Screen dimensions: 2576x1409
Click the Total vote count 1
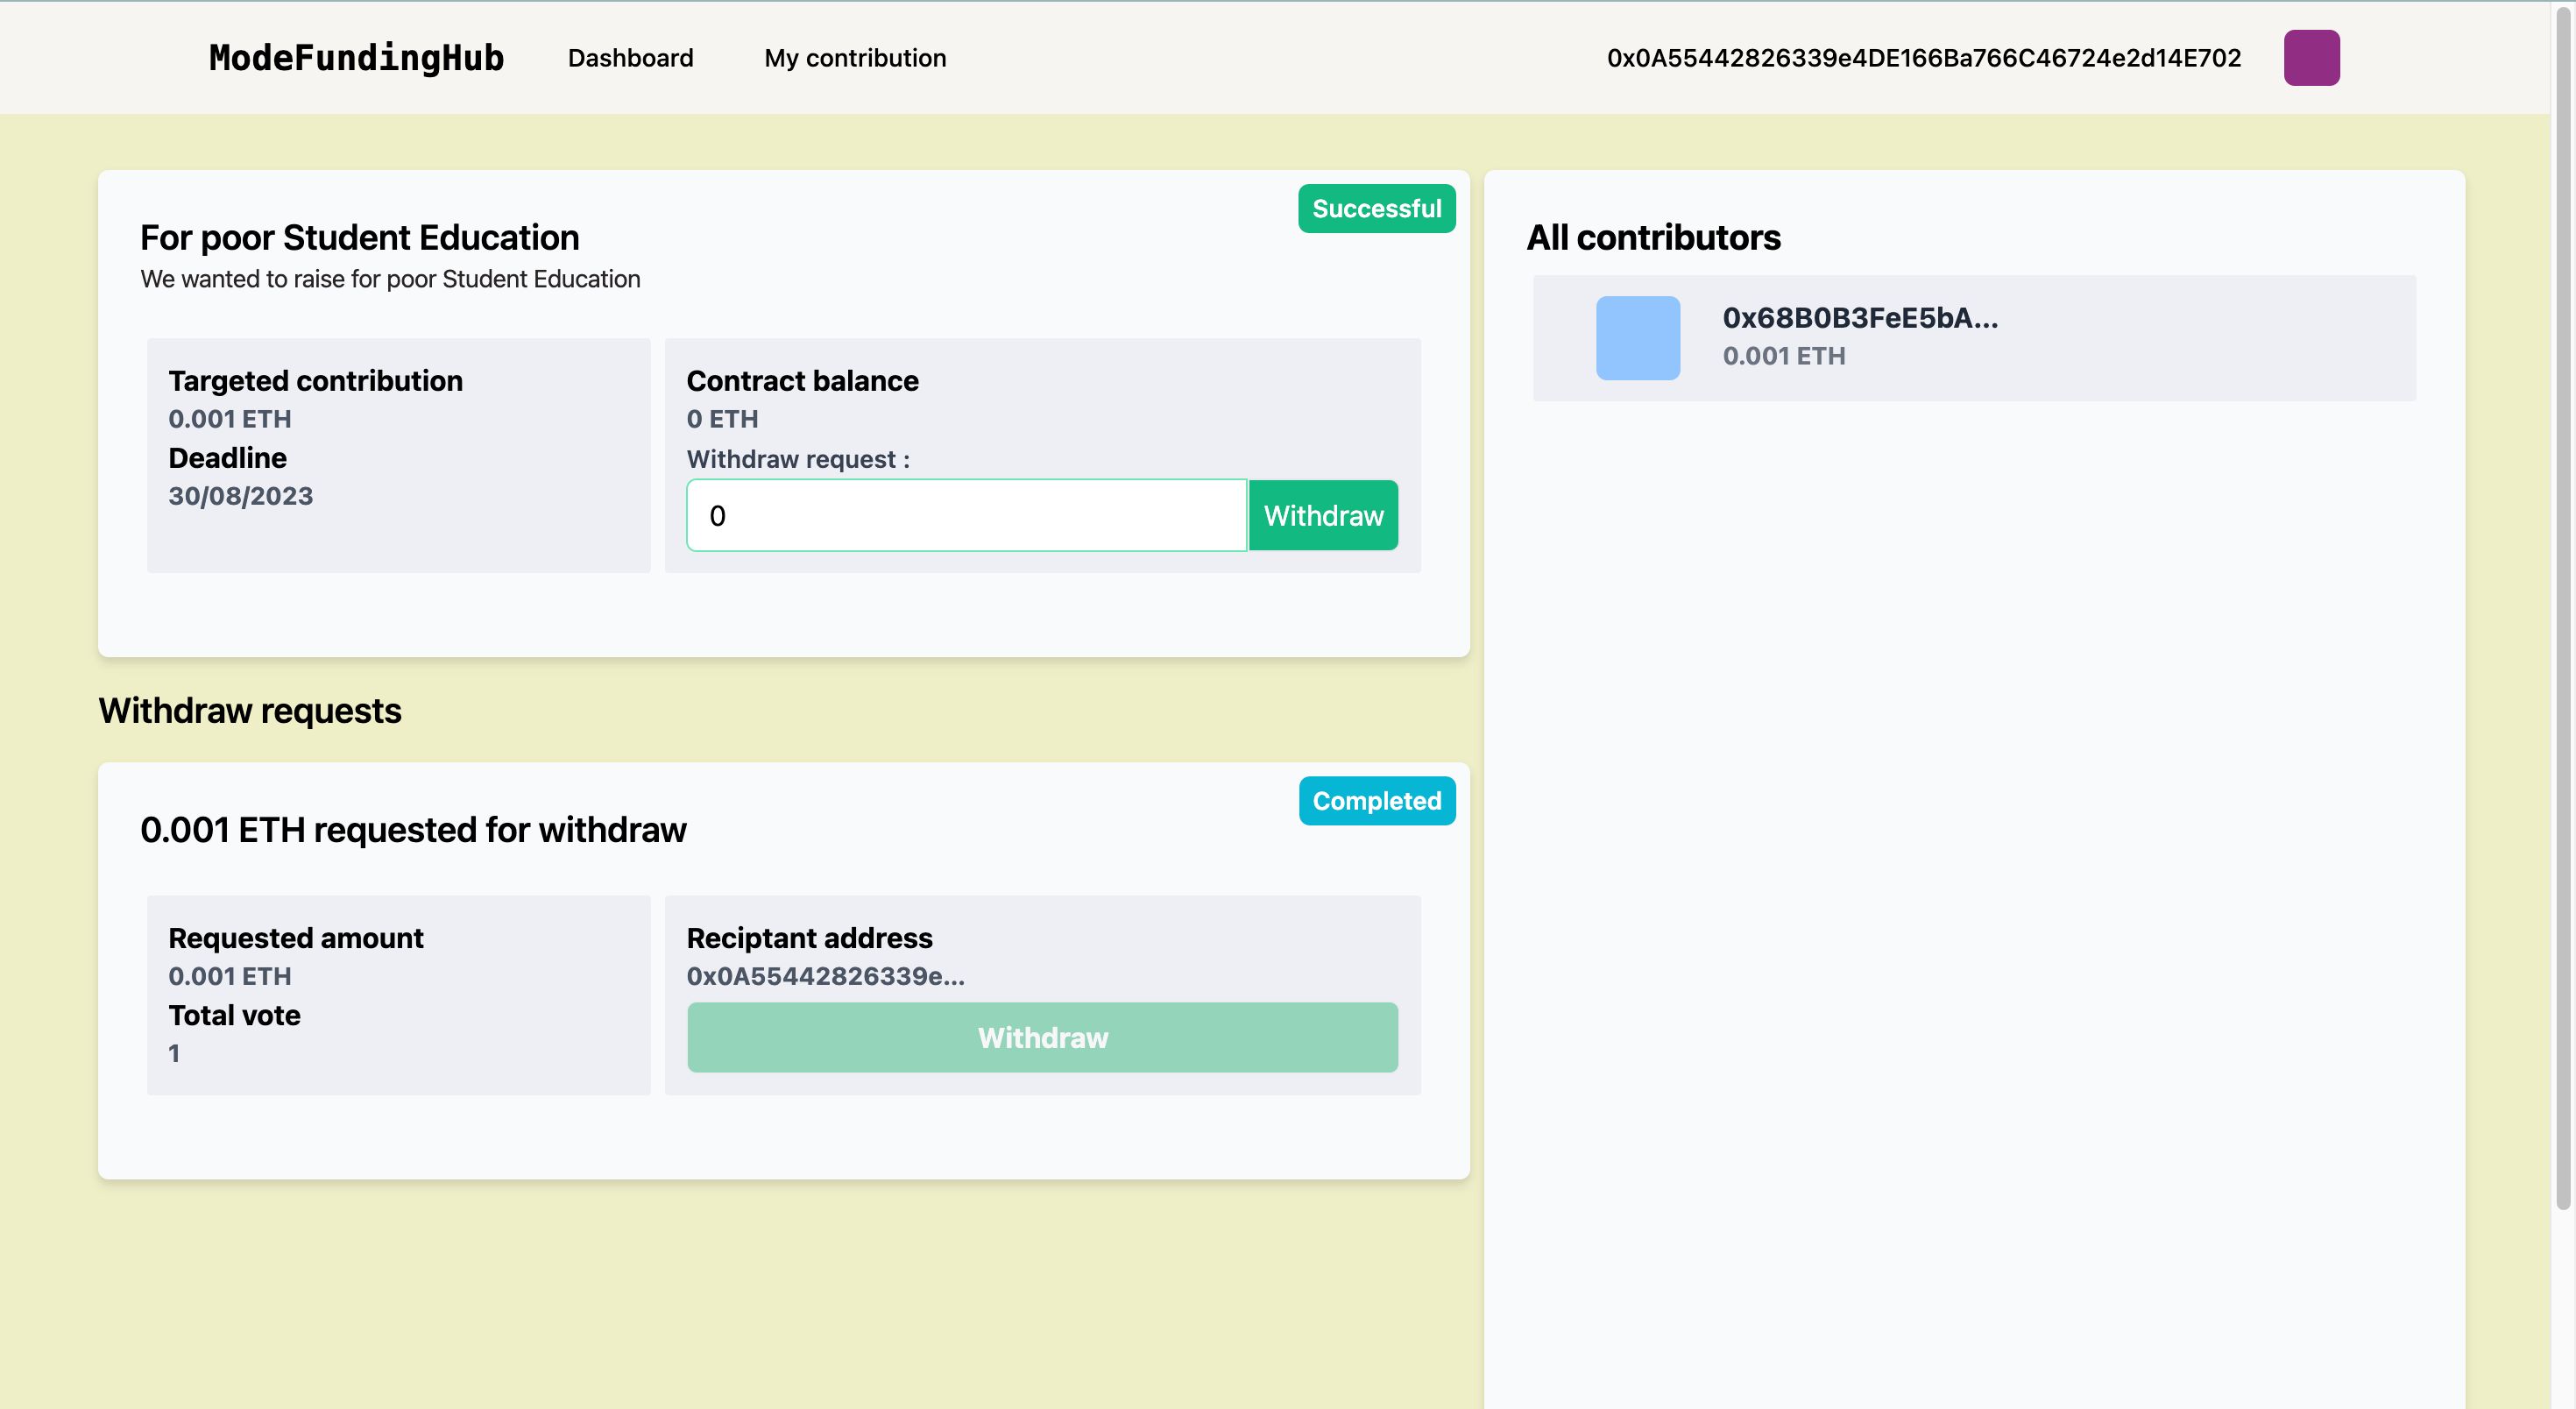pos(174,1053)
